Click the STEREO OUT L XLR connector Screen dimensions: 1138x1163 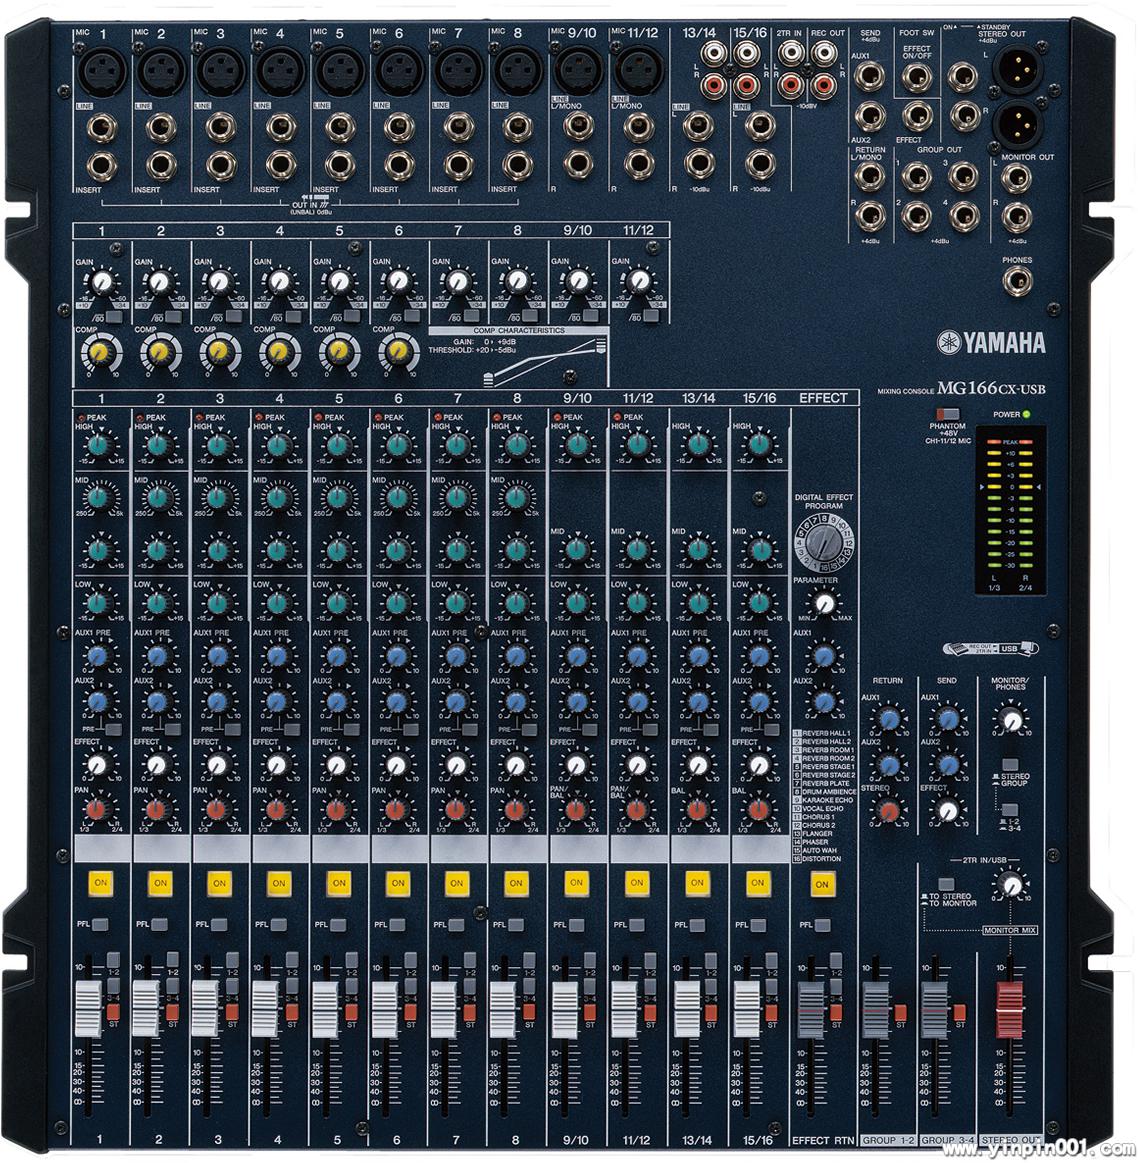pos(1019,72)
